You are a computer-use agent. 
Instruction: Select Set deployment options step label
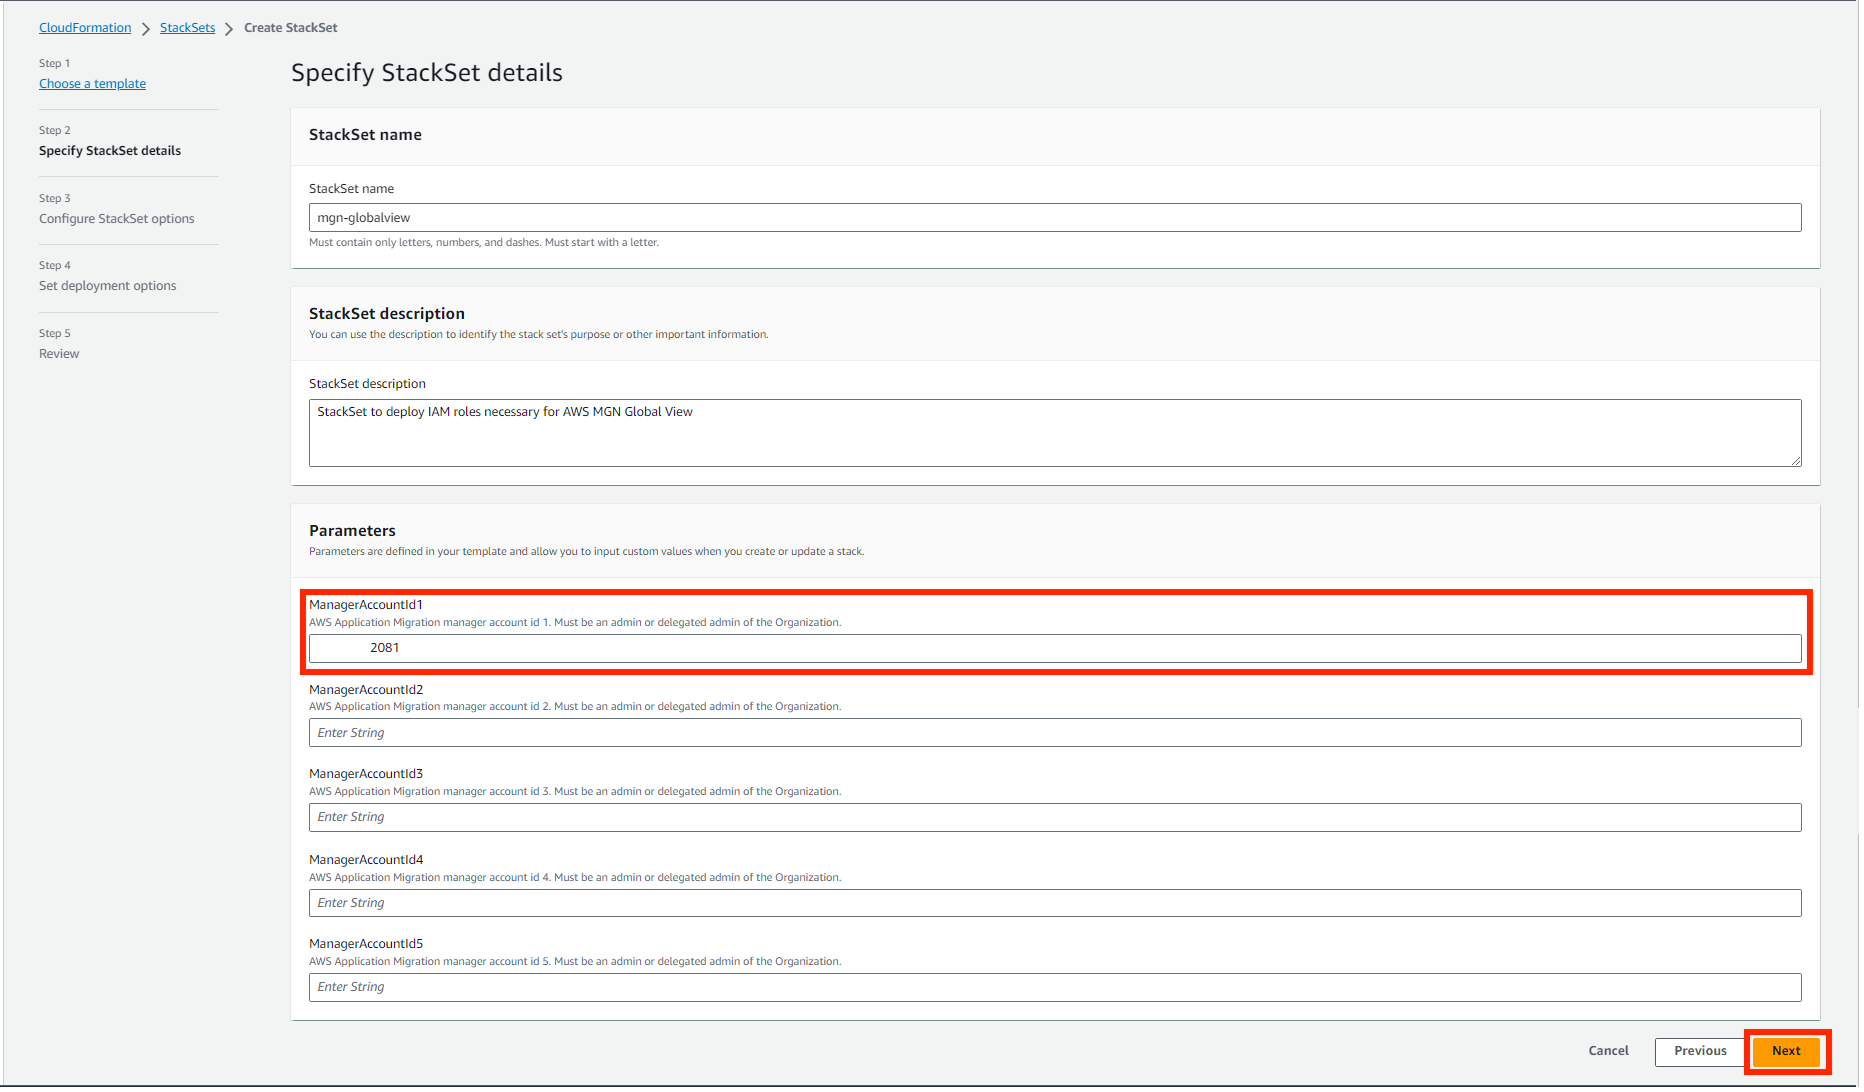pyautogui.click(x=108, y=286)
